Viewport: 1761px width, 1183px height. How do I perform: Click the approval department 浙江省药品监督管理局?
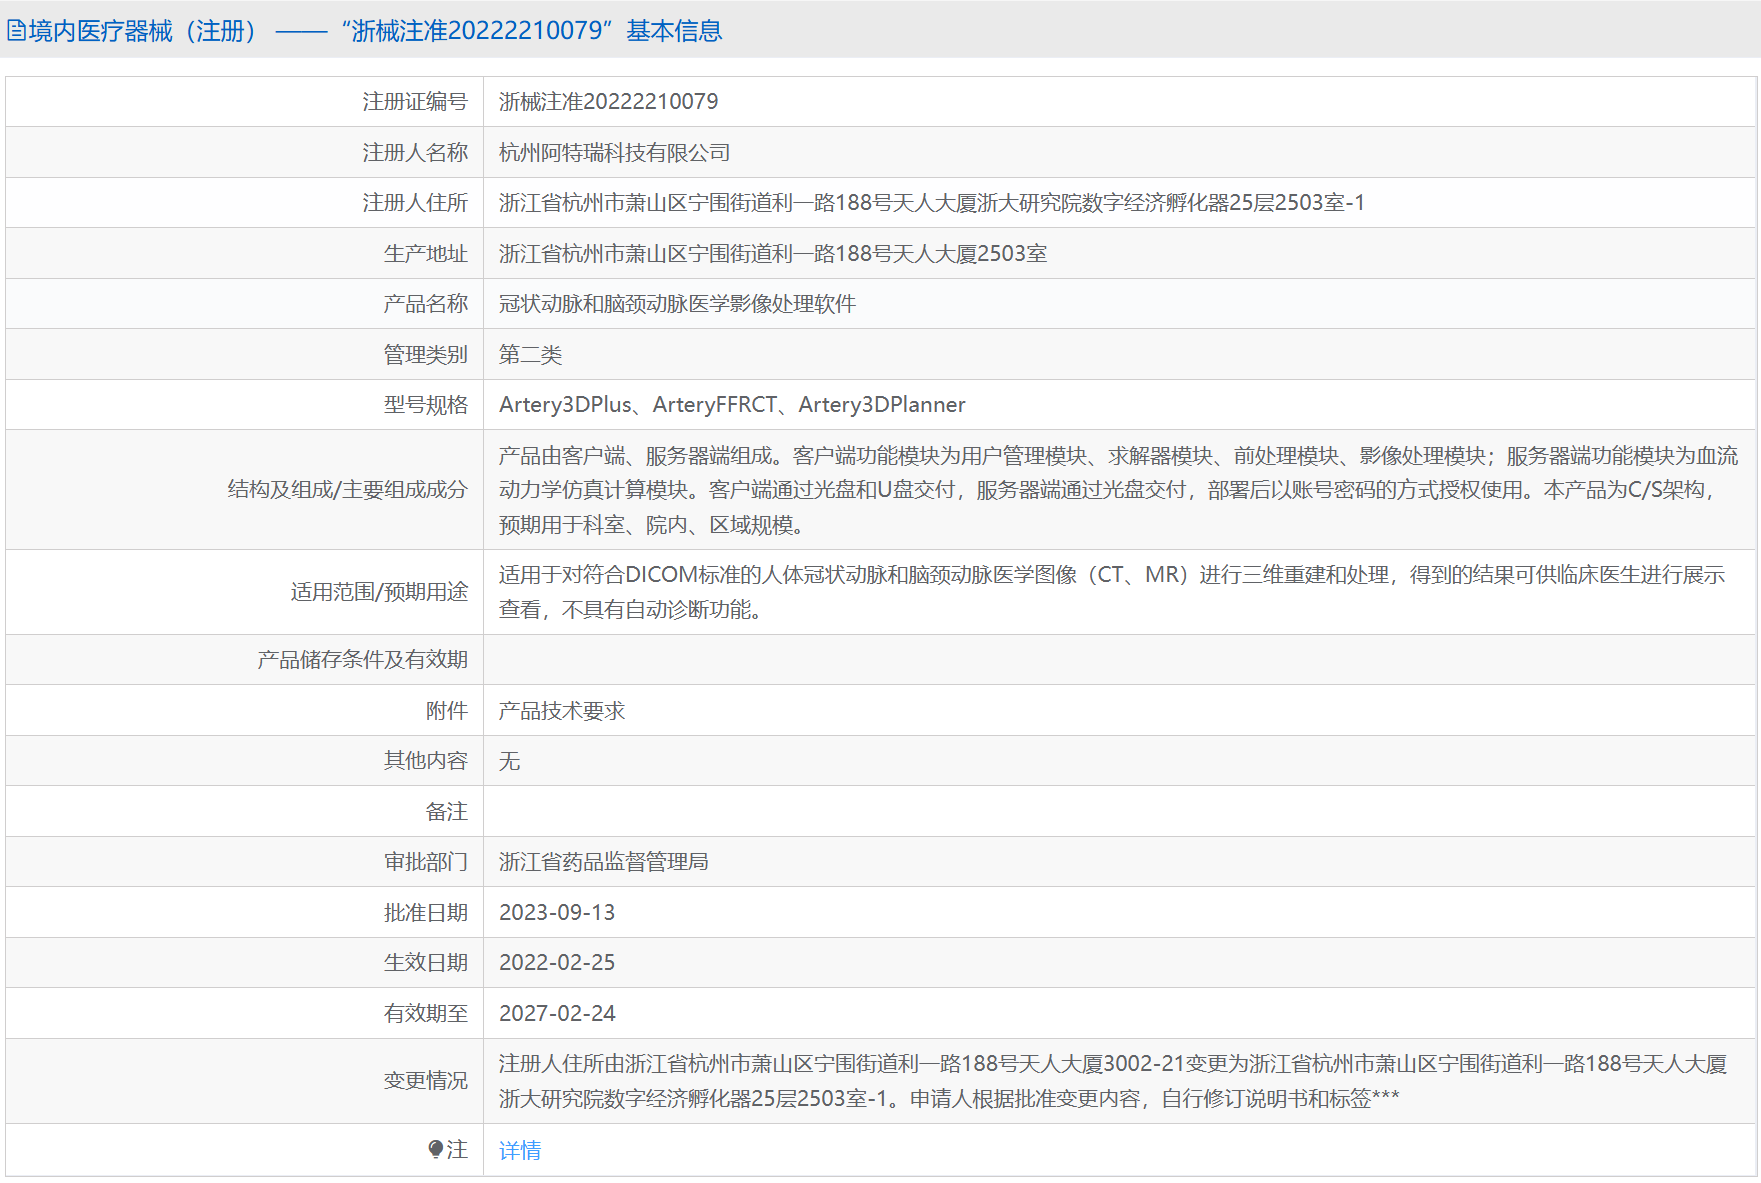click(x=603, y=862)
